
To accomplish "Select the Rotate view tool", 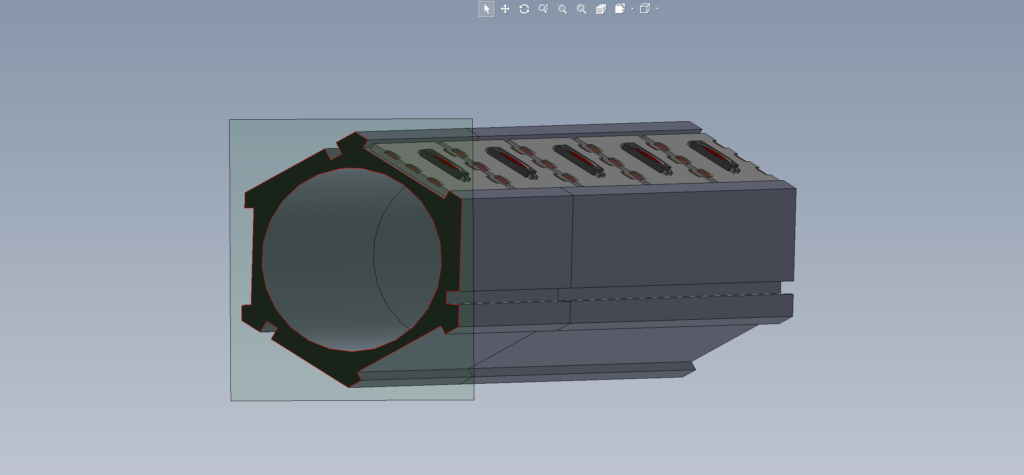I will (524, 9).
